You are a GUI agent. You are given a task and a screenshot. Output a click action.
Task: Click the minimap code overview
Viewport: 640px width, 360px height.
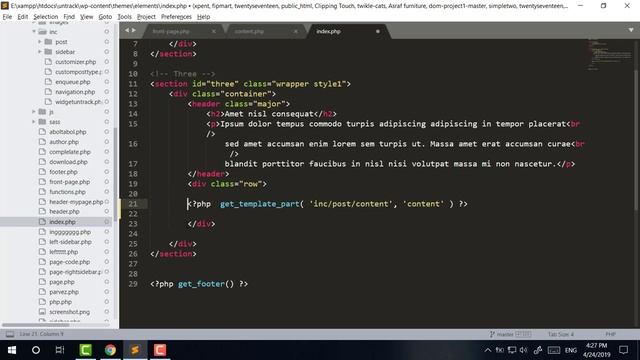[x=610, y=55]
